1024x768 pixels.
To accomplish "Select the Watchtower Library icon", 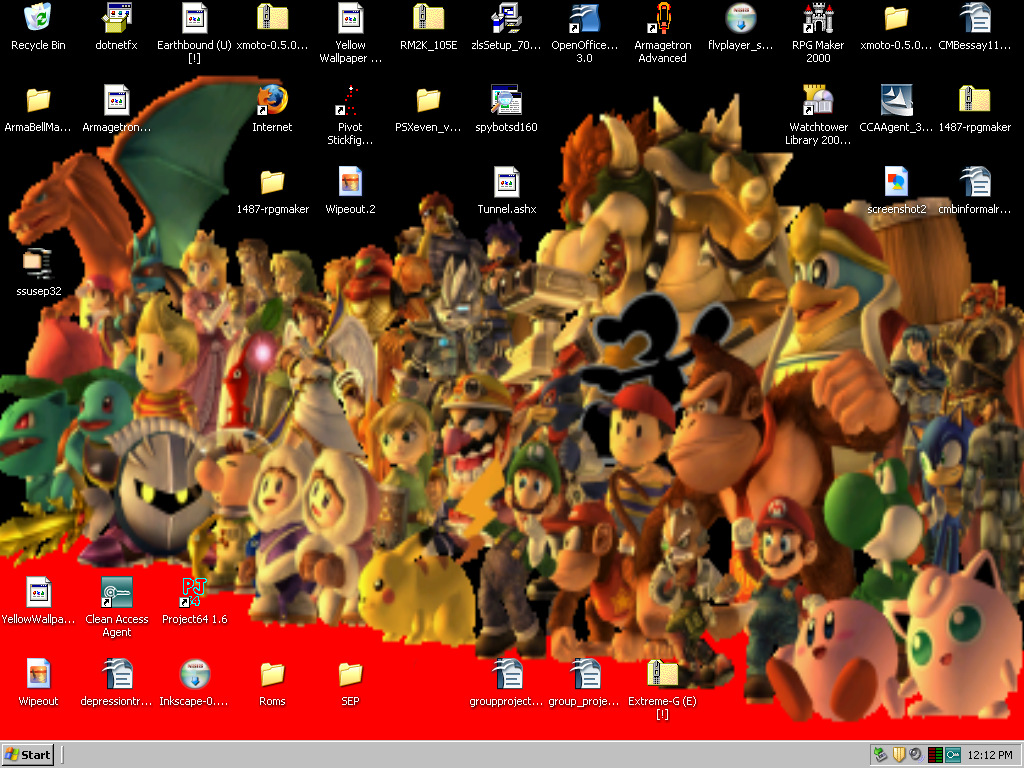I will (818, 100).
